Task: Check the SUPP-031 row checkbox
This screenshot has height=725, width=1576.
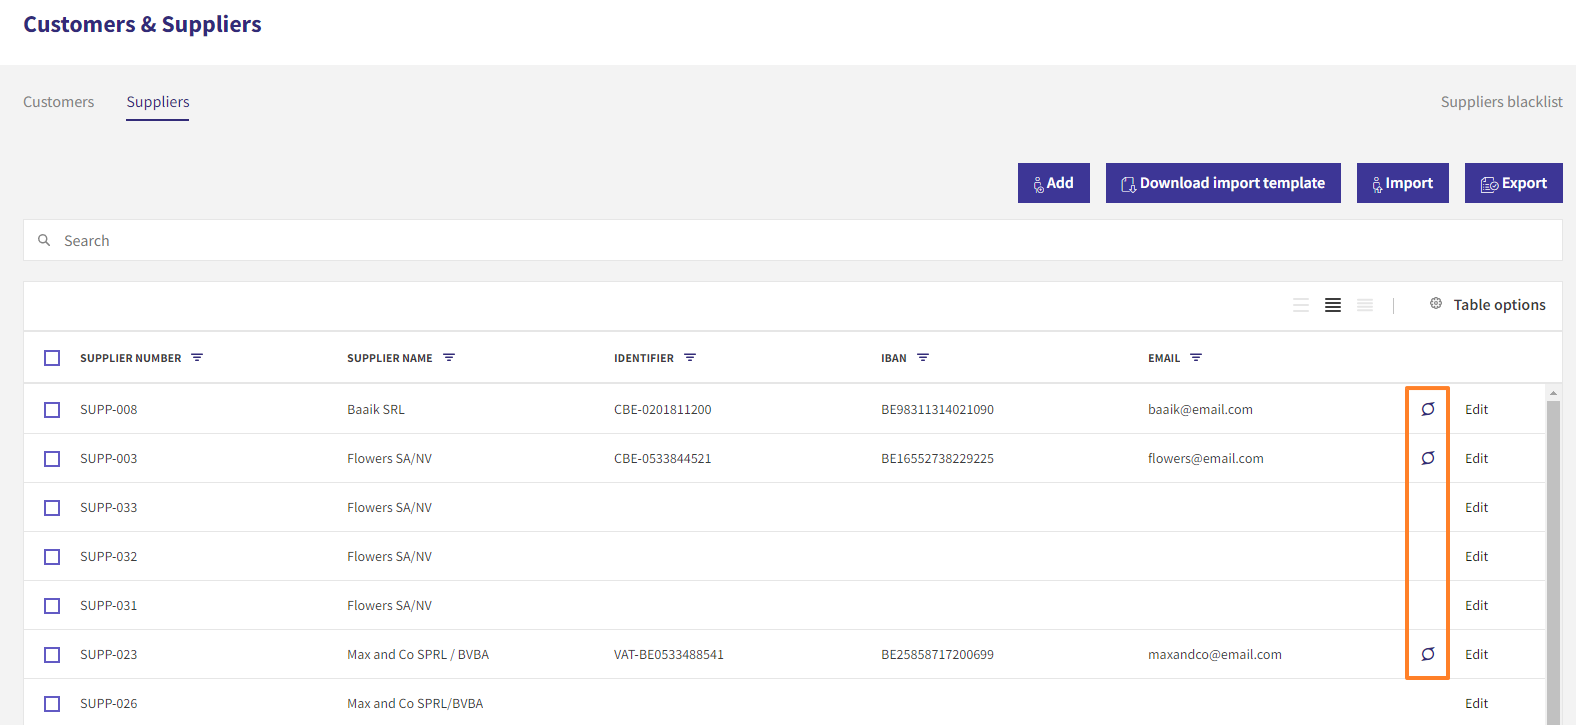Action: [x=52, y=606]
